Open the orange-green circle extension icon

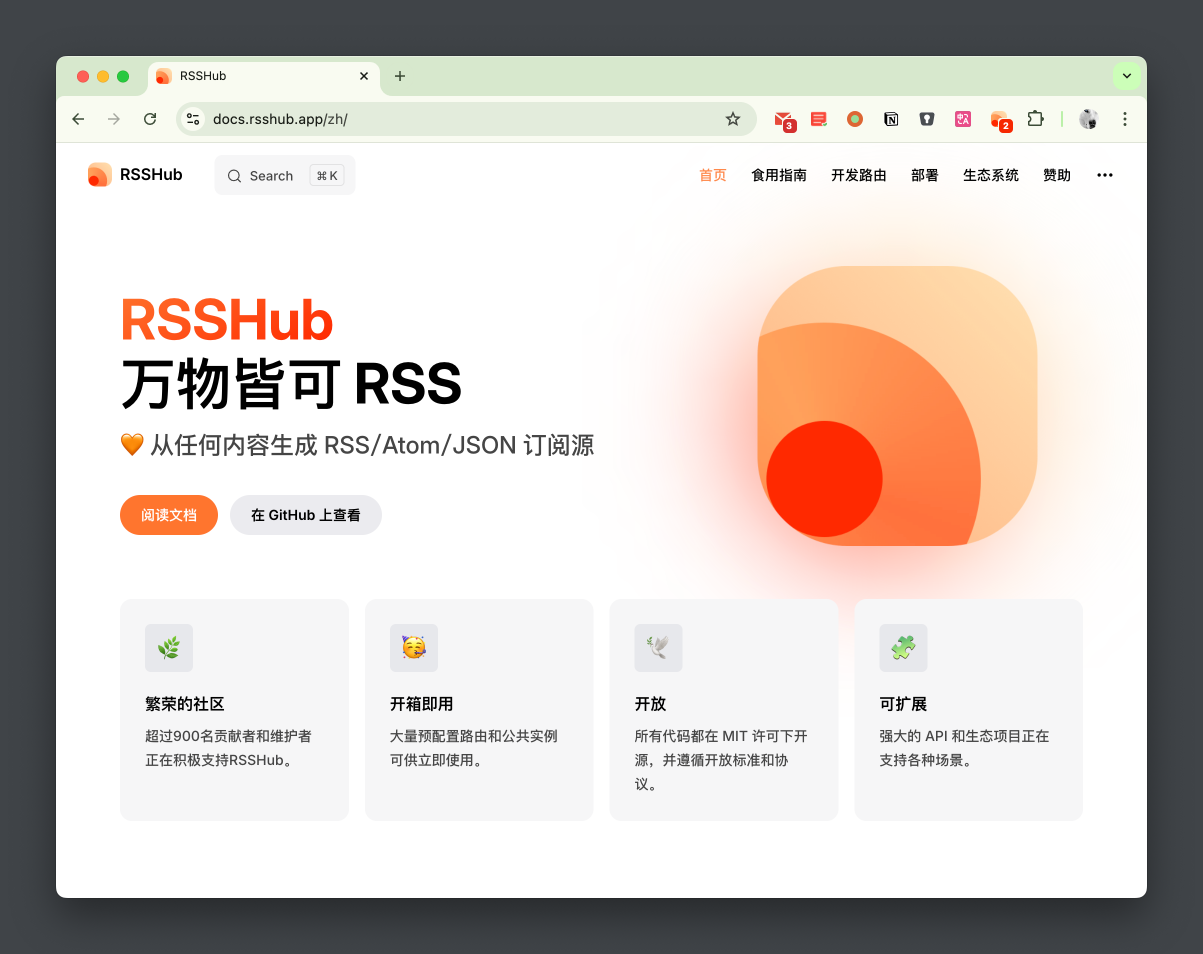855,119
